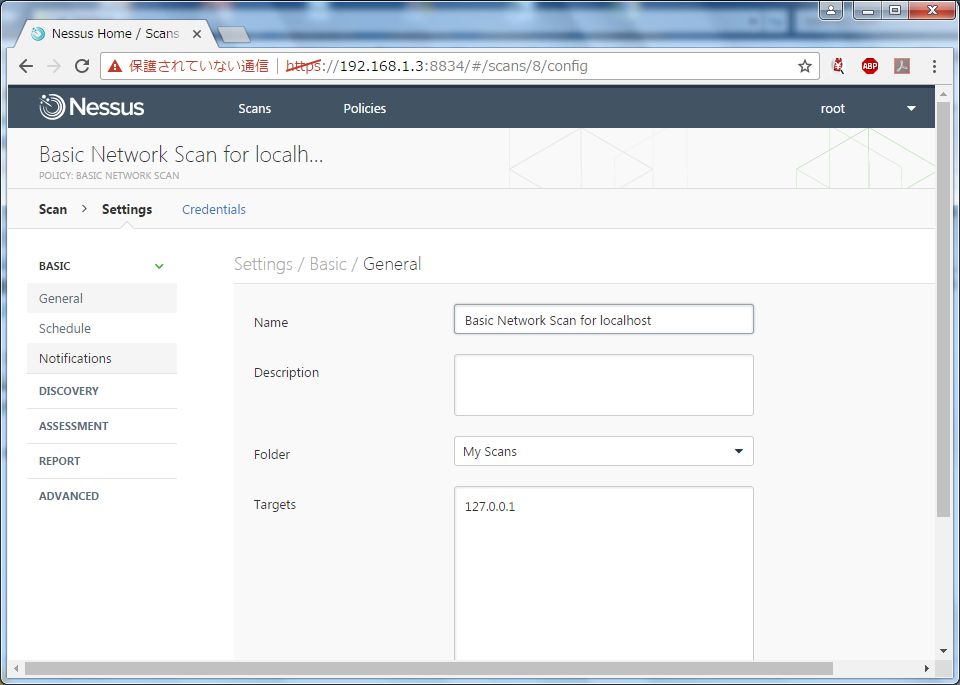
Task: Click the vertical scrollbar thumb
Action: [x=943, y=309]
